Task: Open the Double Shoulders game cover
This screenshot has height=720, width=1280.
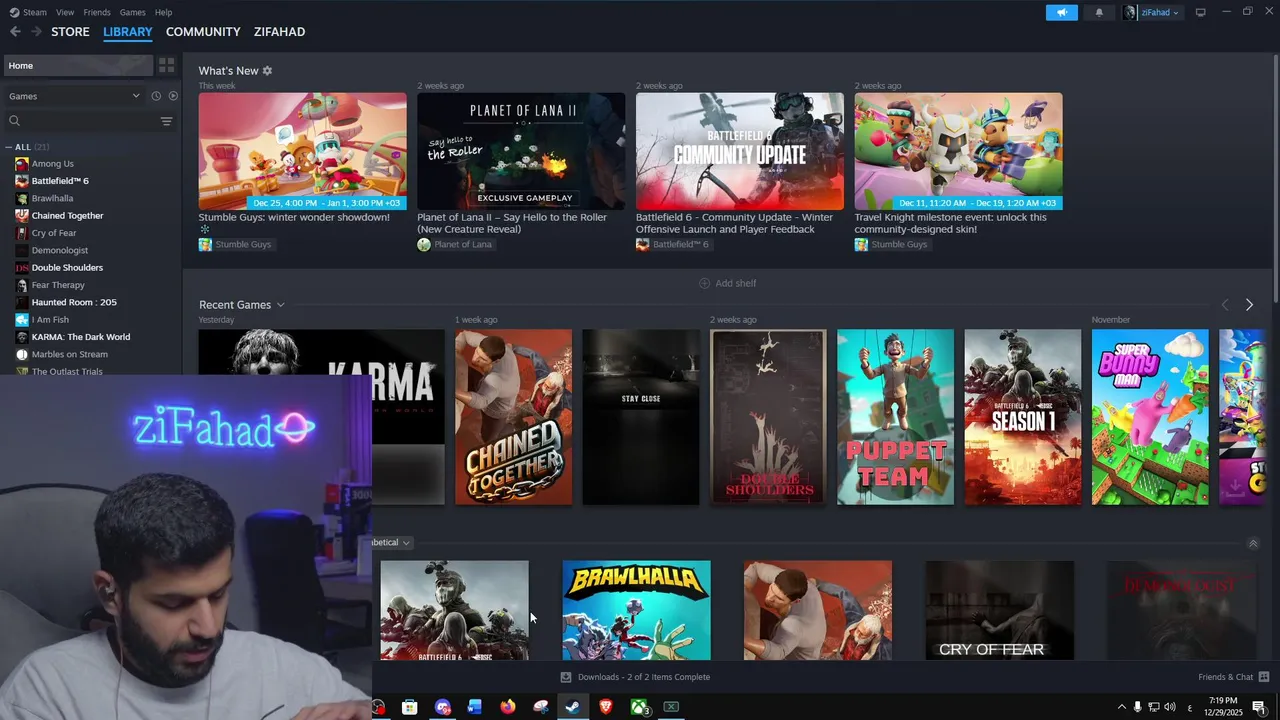Action: tap(768, 417)
